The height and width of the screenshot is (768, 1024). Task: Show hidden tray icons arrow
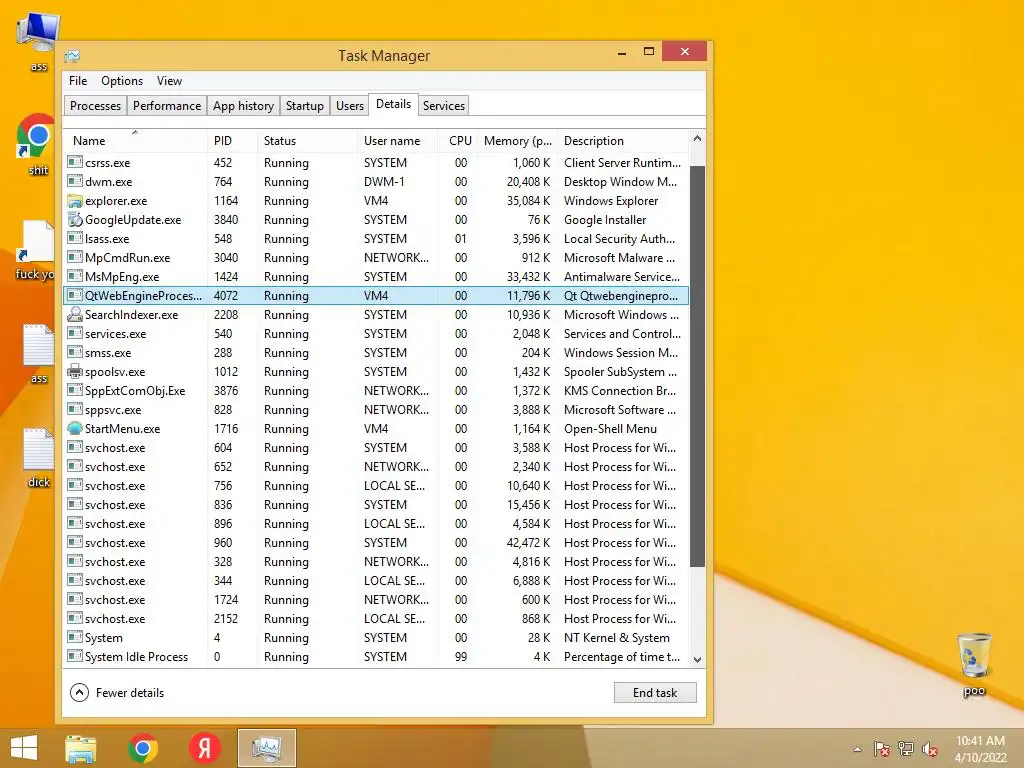point(857,749)
